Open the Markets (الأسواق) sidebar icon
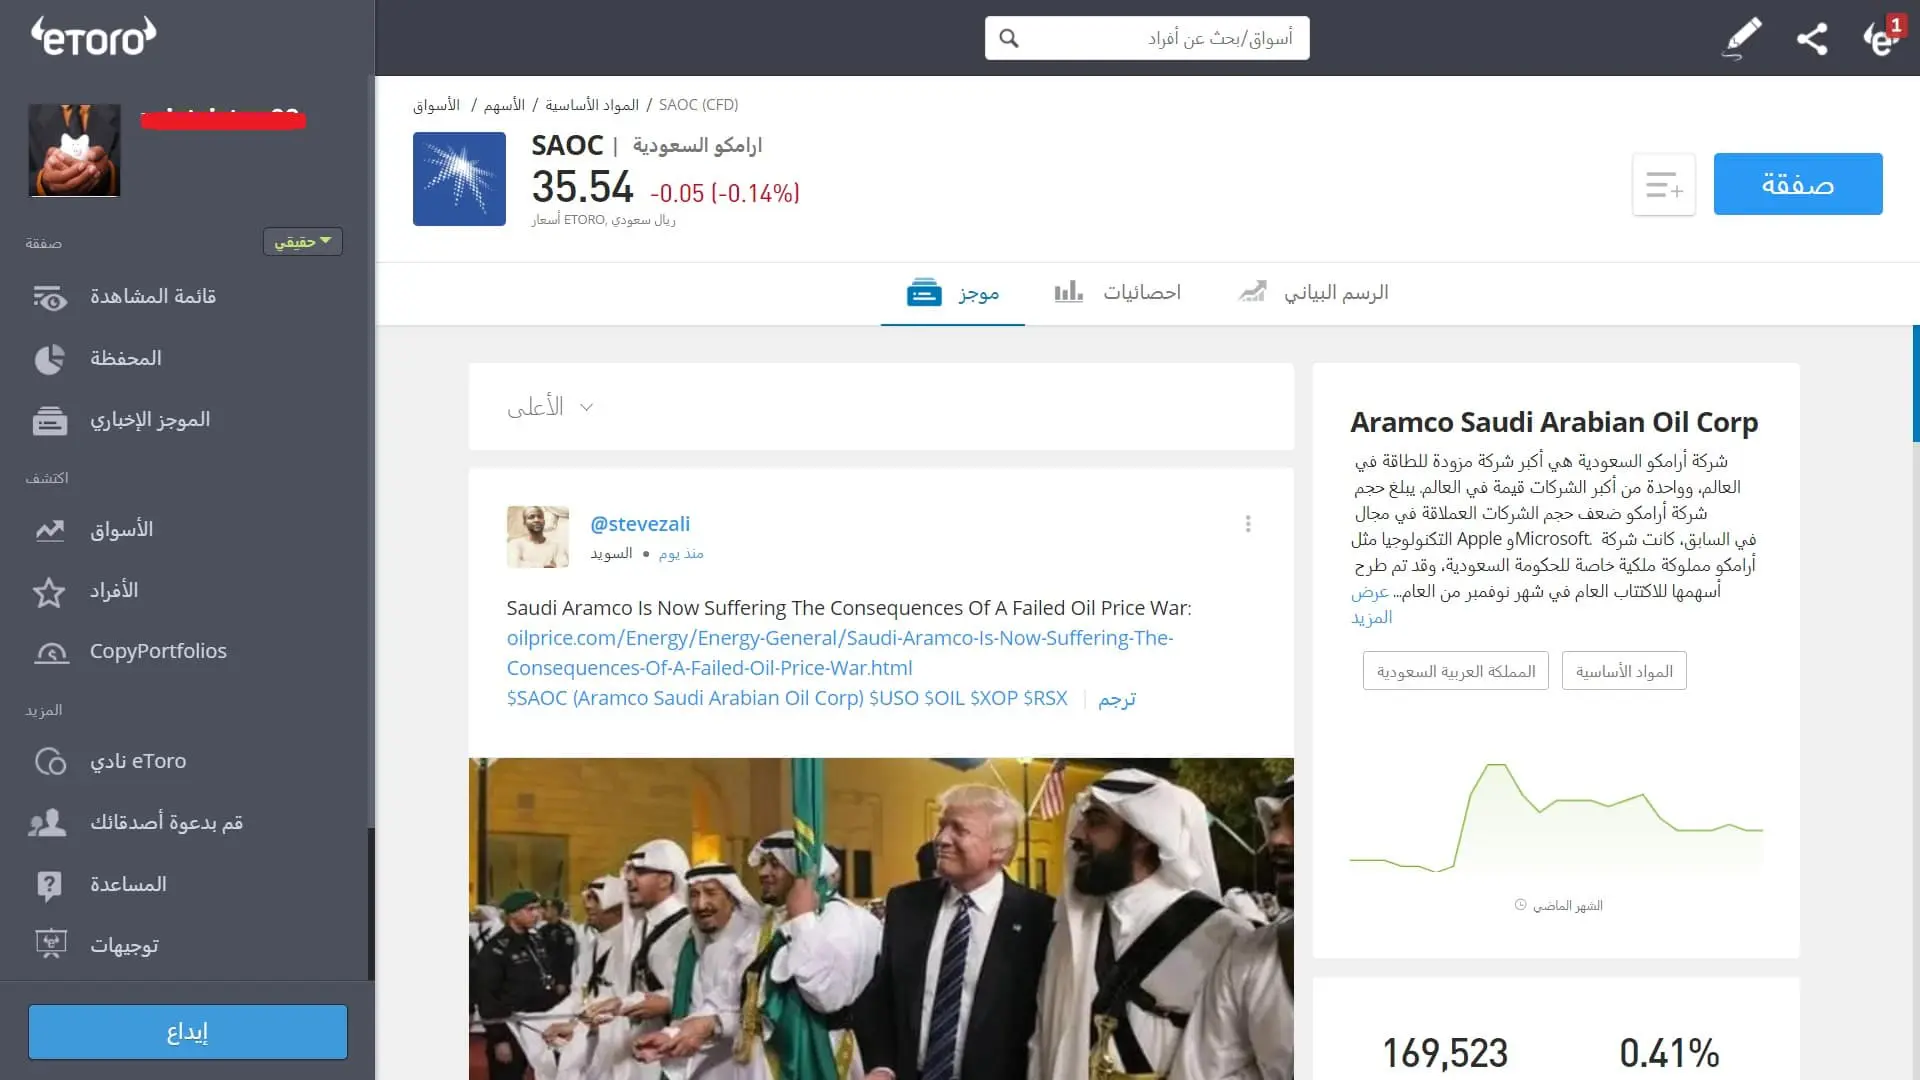 (50, 530)
